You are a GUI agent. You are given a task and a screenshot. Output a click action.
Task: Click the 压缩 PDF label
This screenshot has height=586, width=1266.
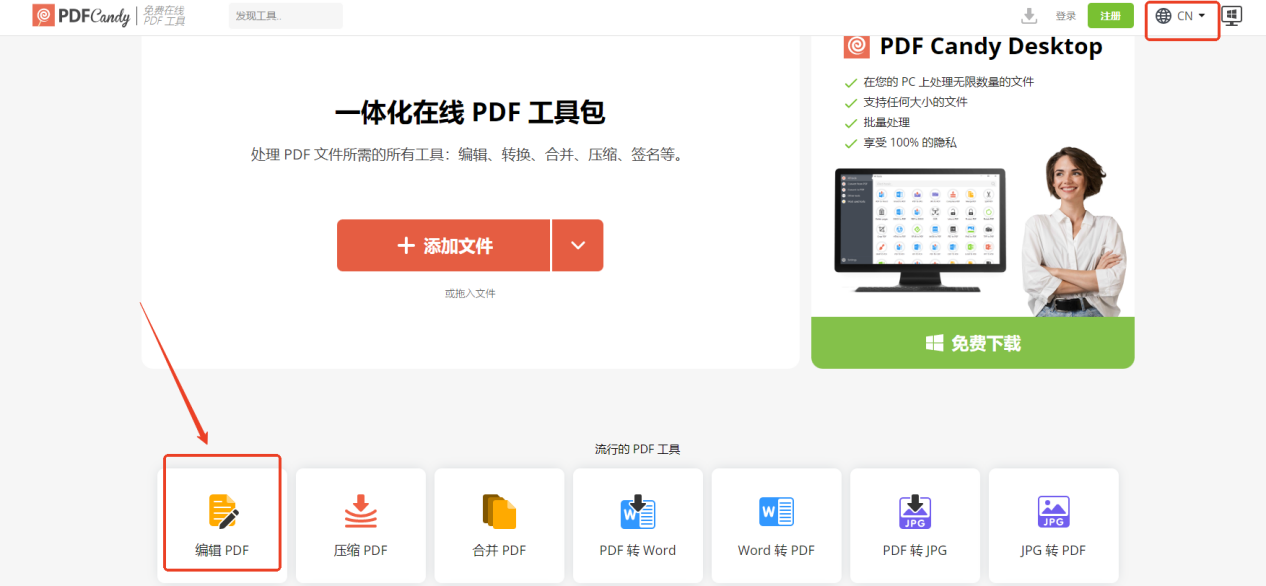tap(360, 550)
